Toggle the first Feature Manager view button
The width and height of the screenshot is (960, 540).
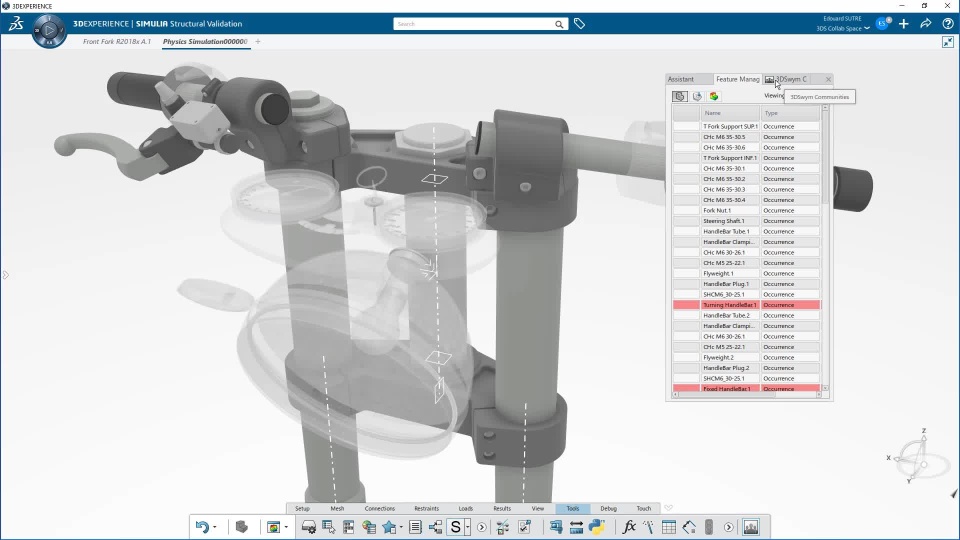[680, 96]
